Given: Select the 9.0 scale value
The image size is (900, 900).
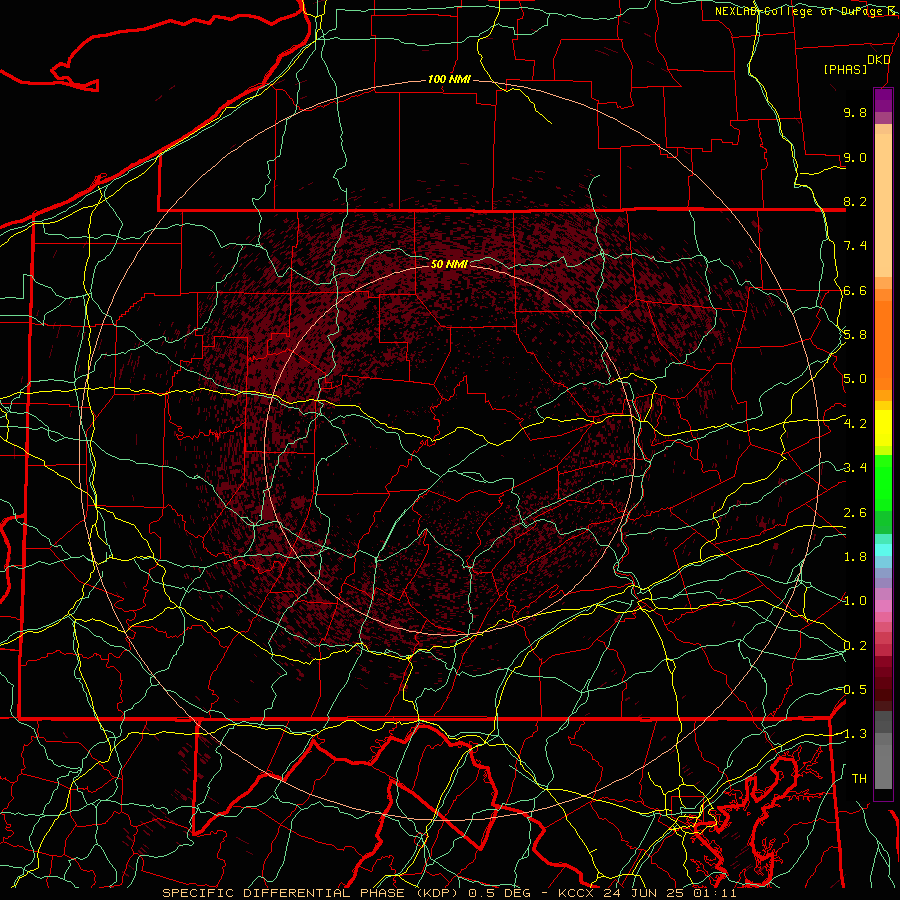Looking at the screenshot, I should coord(855,157).
